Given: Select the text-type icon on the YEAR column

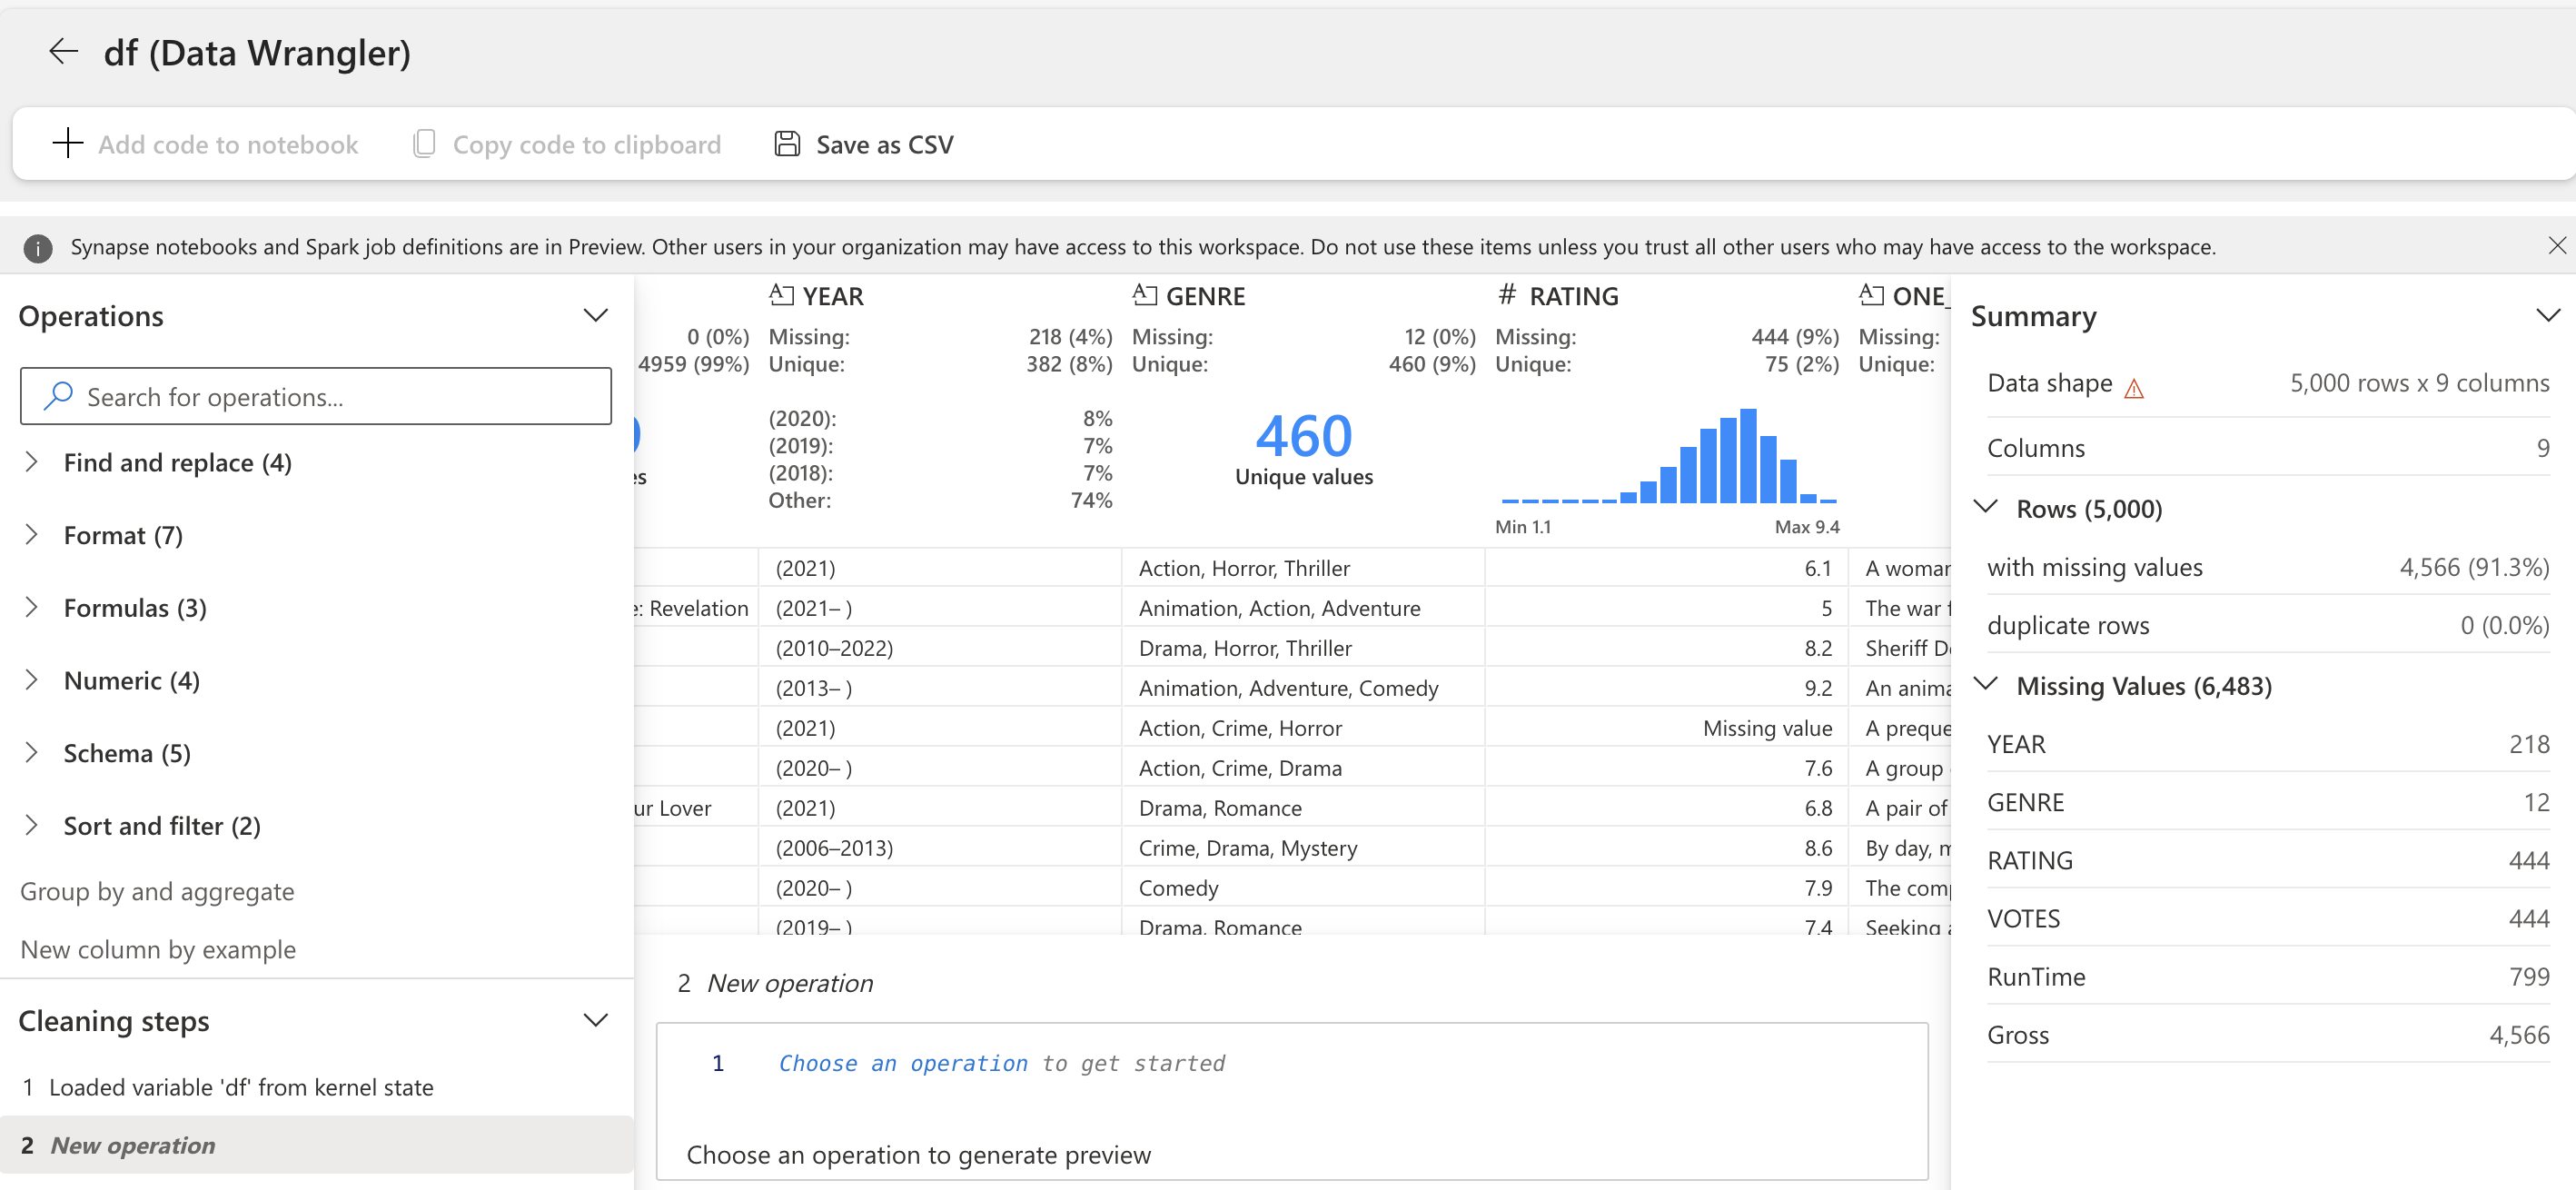Looking at the screenshot, I should point(783,294).
